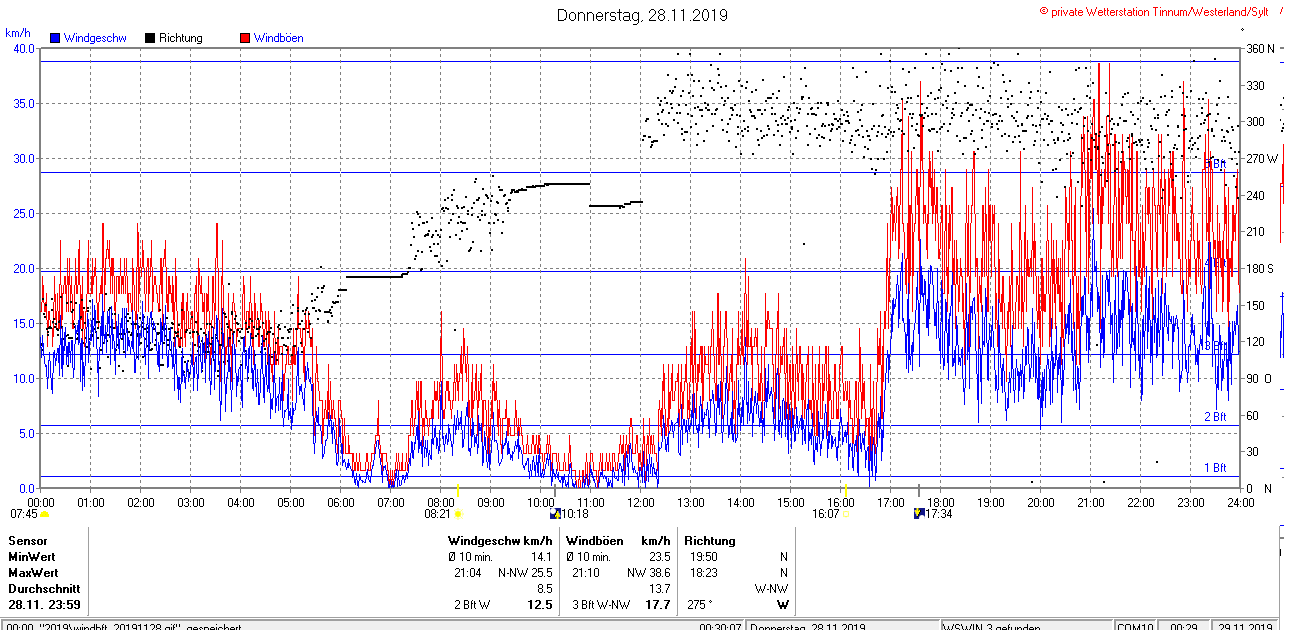The image size is (1310, 630).
Task: Click the 40.0 value on the speed axis
Action: point(23,49)
